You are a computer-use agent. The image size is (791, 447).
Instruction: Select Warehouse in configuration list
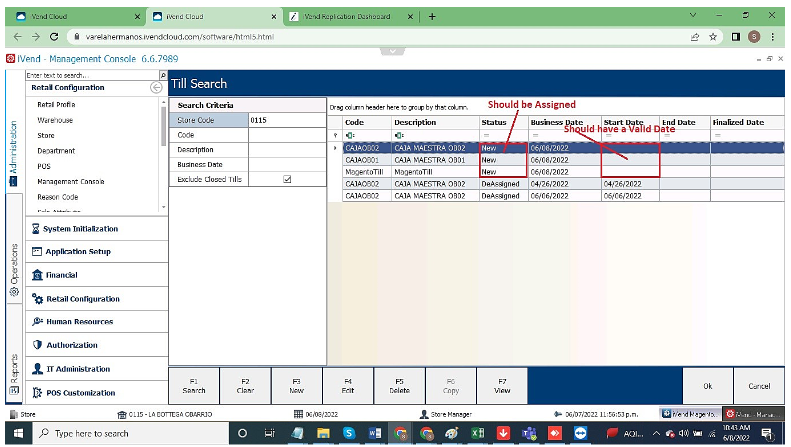[55, 120]
